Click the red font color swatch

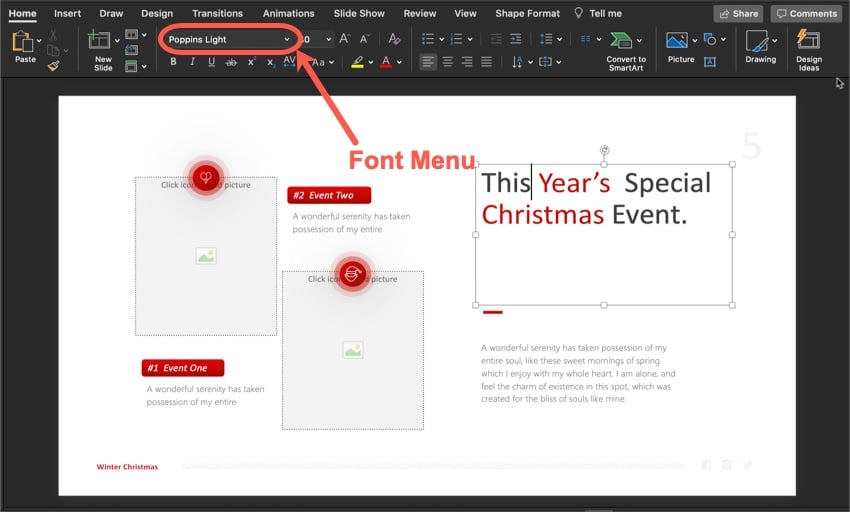385,62
